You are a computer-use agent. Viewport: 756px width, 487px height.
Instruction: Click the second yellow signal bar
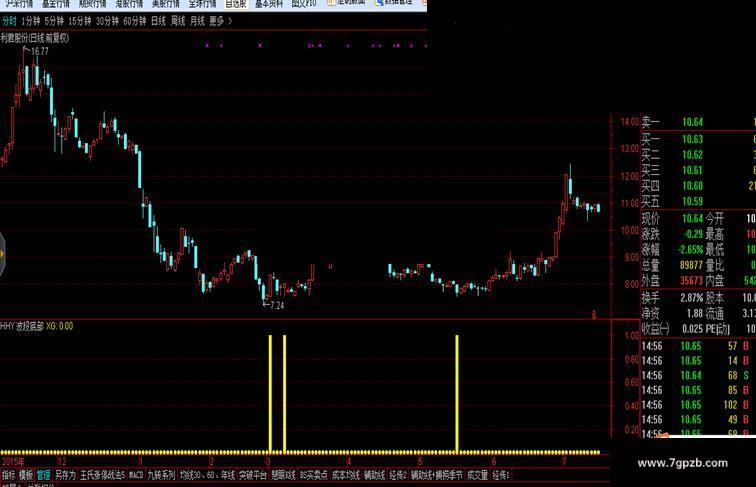tap(285, 393)
